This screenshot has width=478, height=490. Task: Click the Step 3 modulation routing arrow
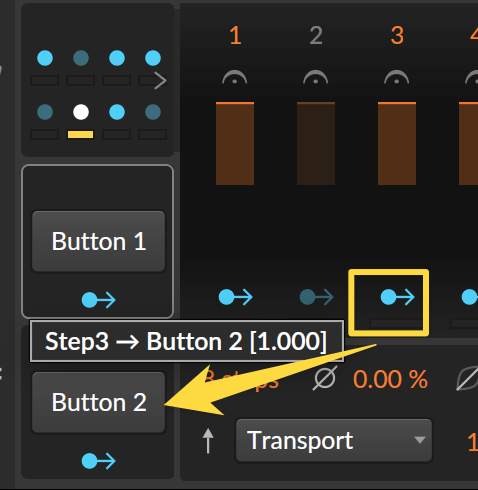[397, 297]
